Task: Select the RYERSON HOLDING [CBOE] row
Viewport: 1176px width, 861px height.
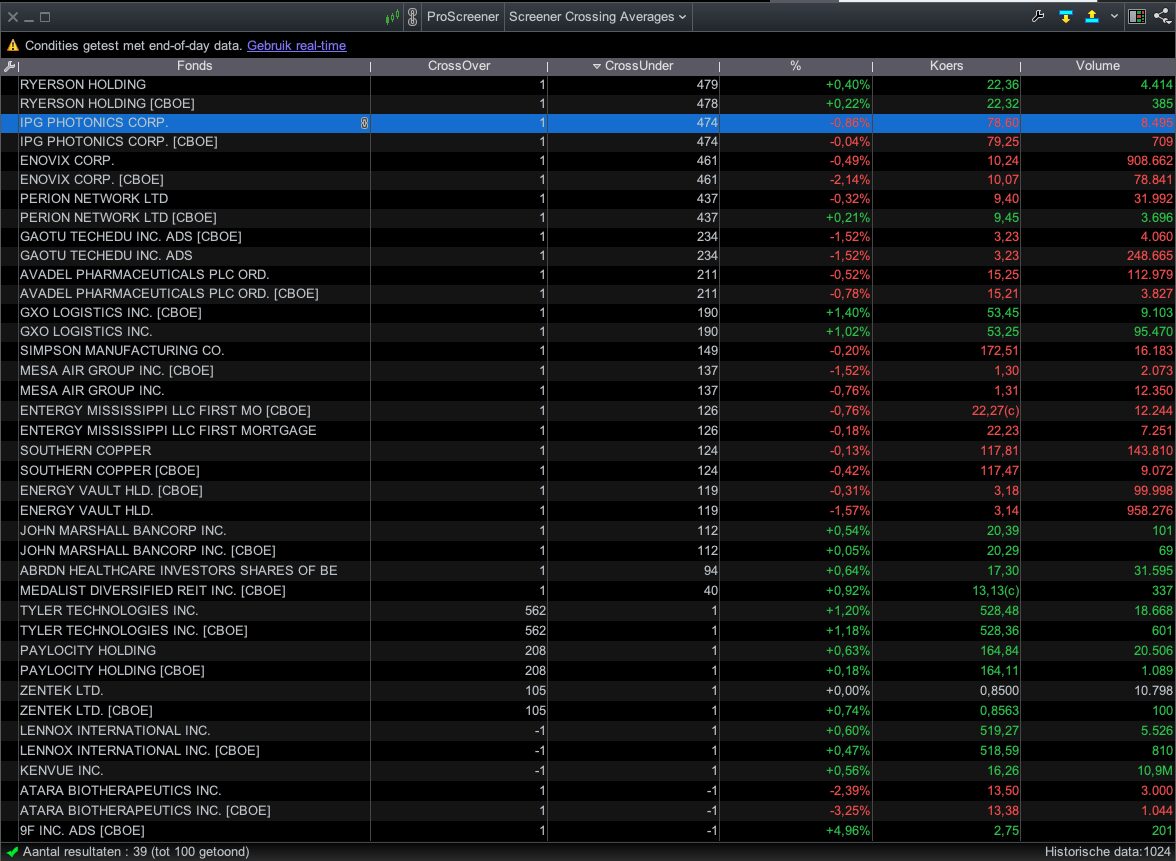Action: [588, 104]
